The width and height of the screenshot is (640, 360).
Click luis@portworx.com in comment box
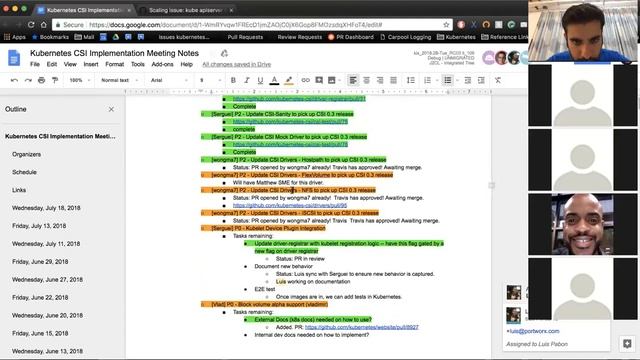(534, 331)
